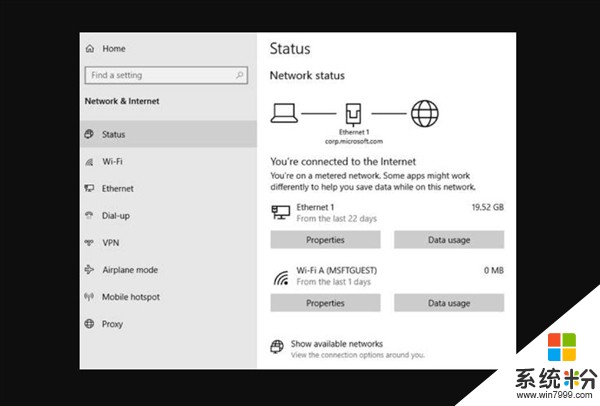Click the corp.microsoft.com label
Viewport: 600px width, 406px height.
pyautogui.click(x=354, y=141)
